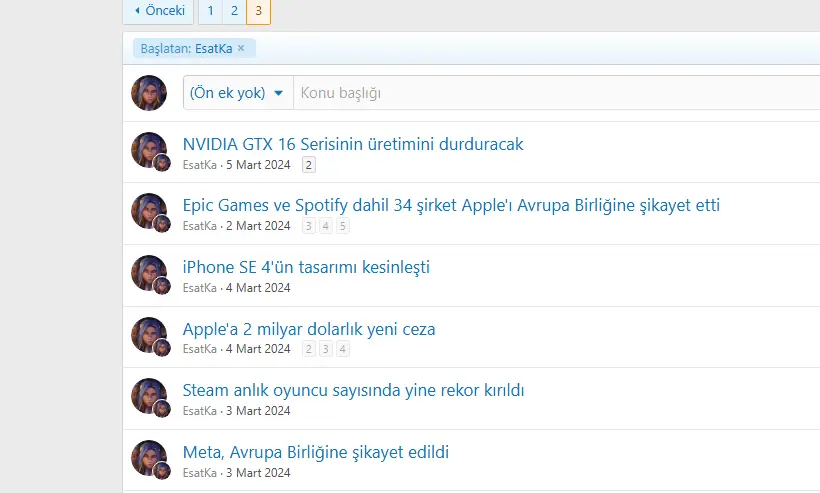
Task: Click avatar of the Epic Games thread
Action: 149,211
